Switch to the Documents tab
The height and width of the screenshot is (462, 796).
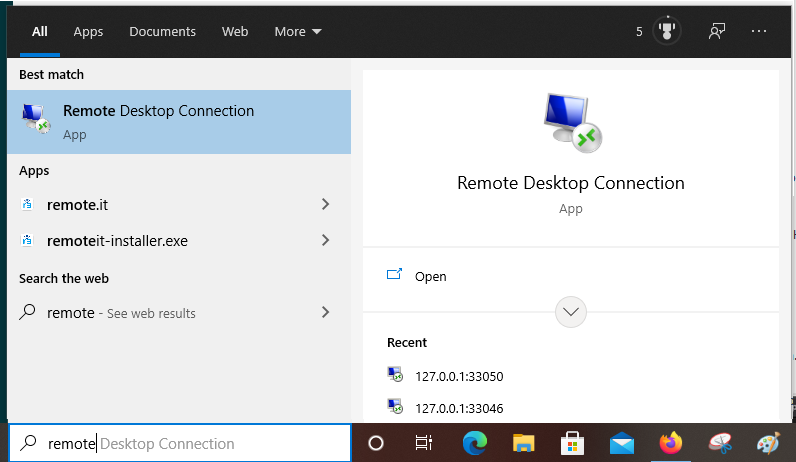tap(162, 31)
